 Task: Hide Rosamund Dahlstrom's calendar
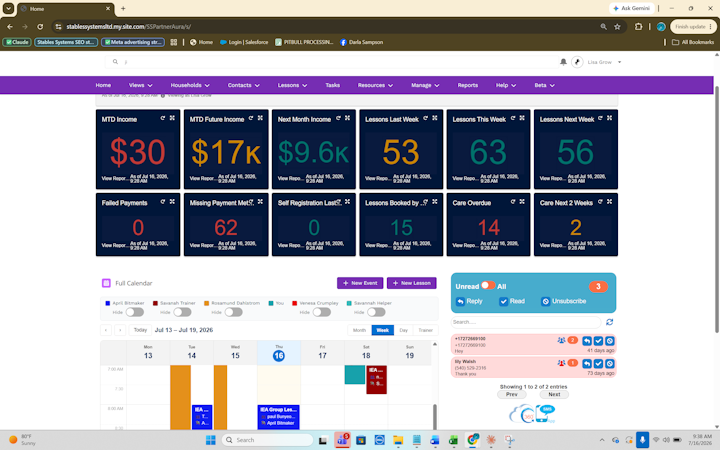pos(233,312)
